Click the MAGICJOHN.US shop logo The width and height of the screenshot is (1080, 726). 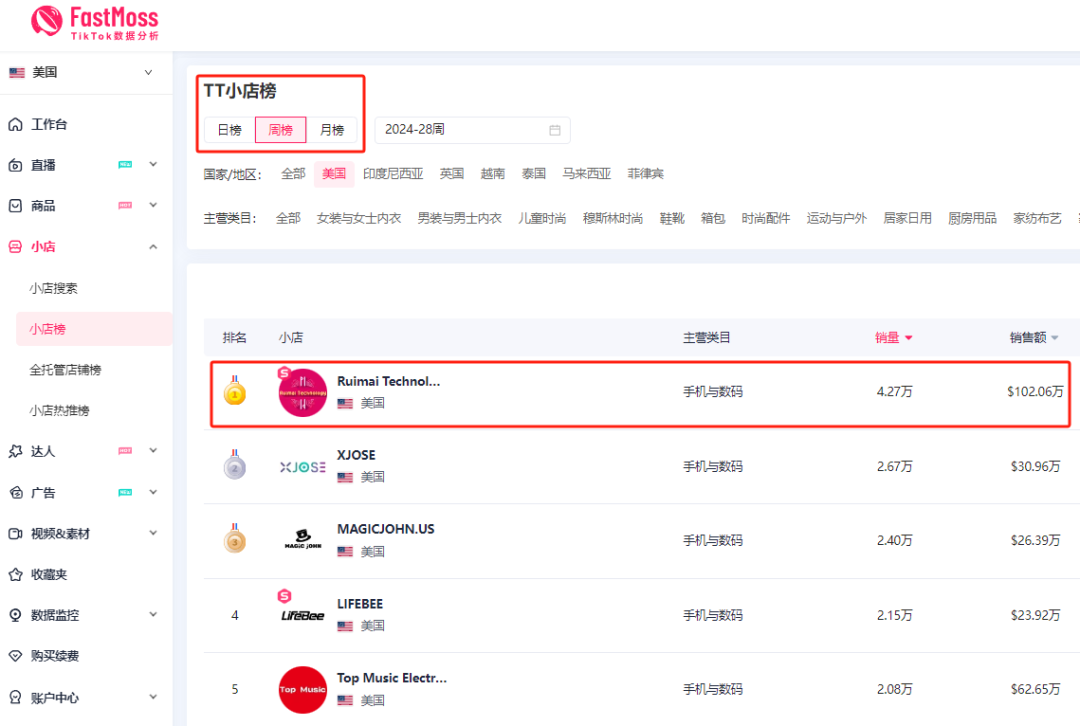(x=302, y=539)
